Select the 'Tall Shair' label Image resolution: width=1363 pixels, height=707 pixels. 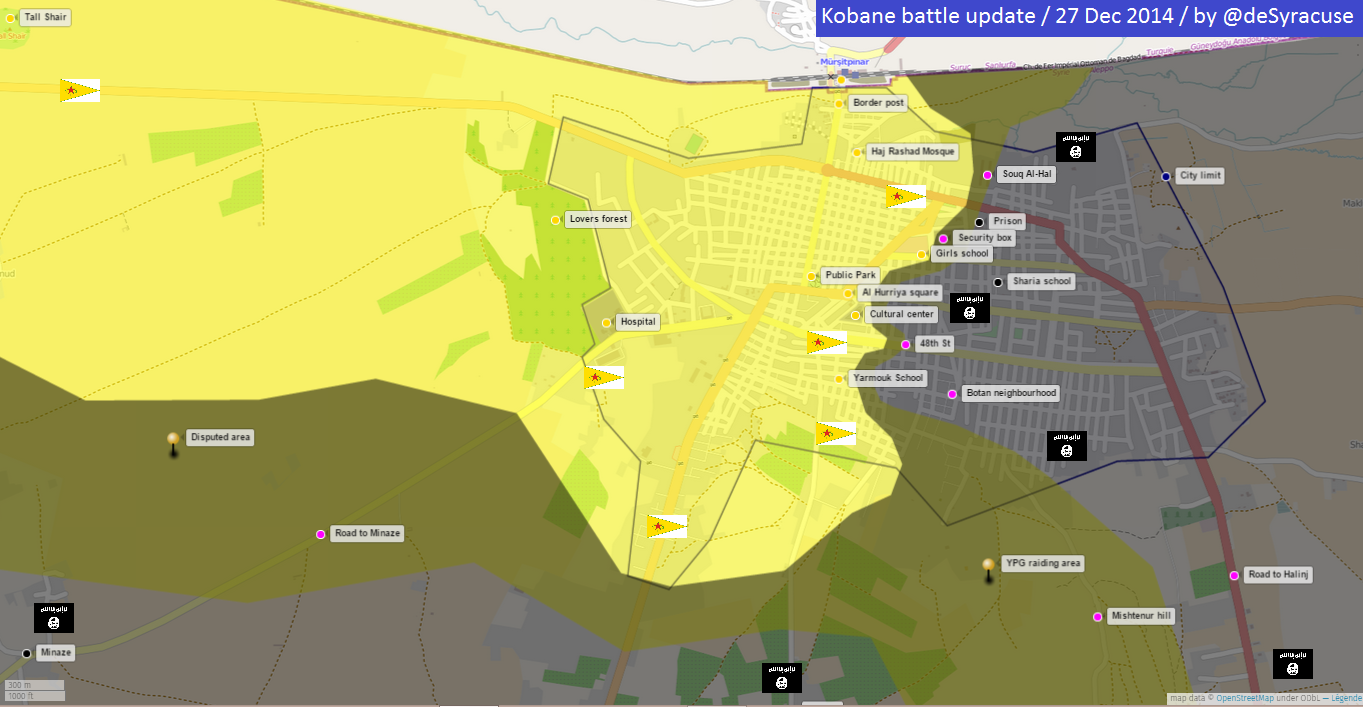tap(46, 17)
